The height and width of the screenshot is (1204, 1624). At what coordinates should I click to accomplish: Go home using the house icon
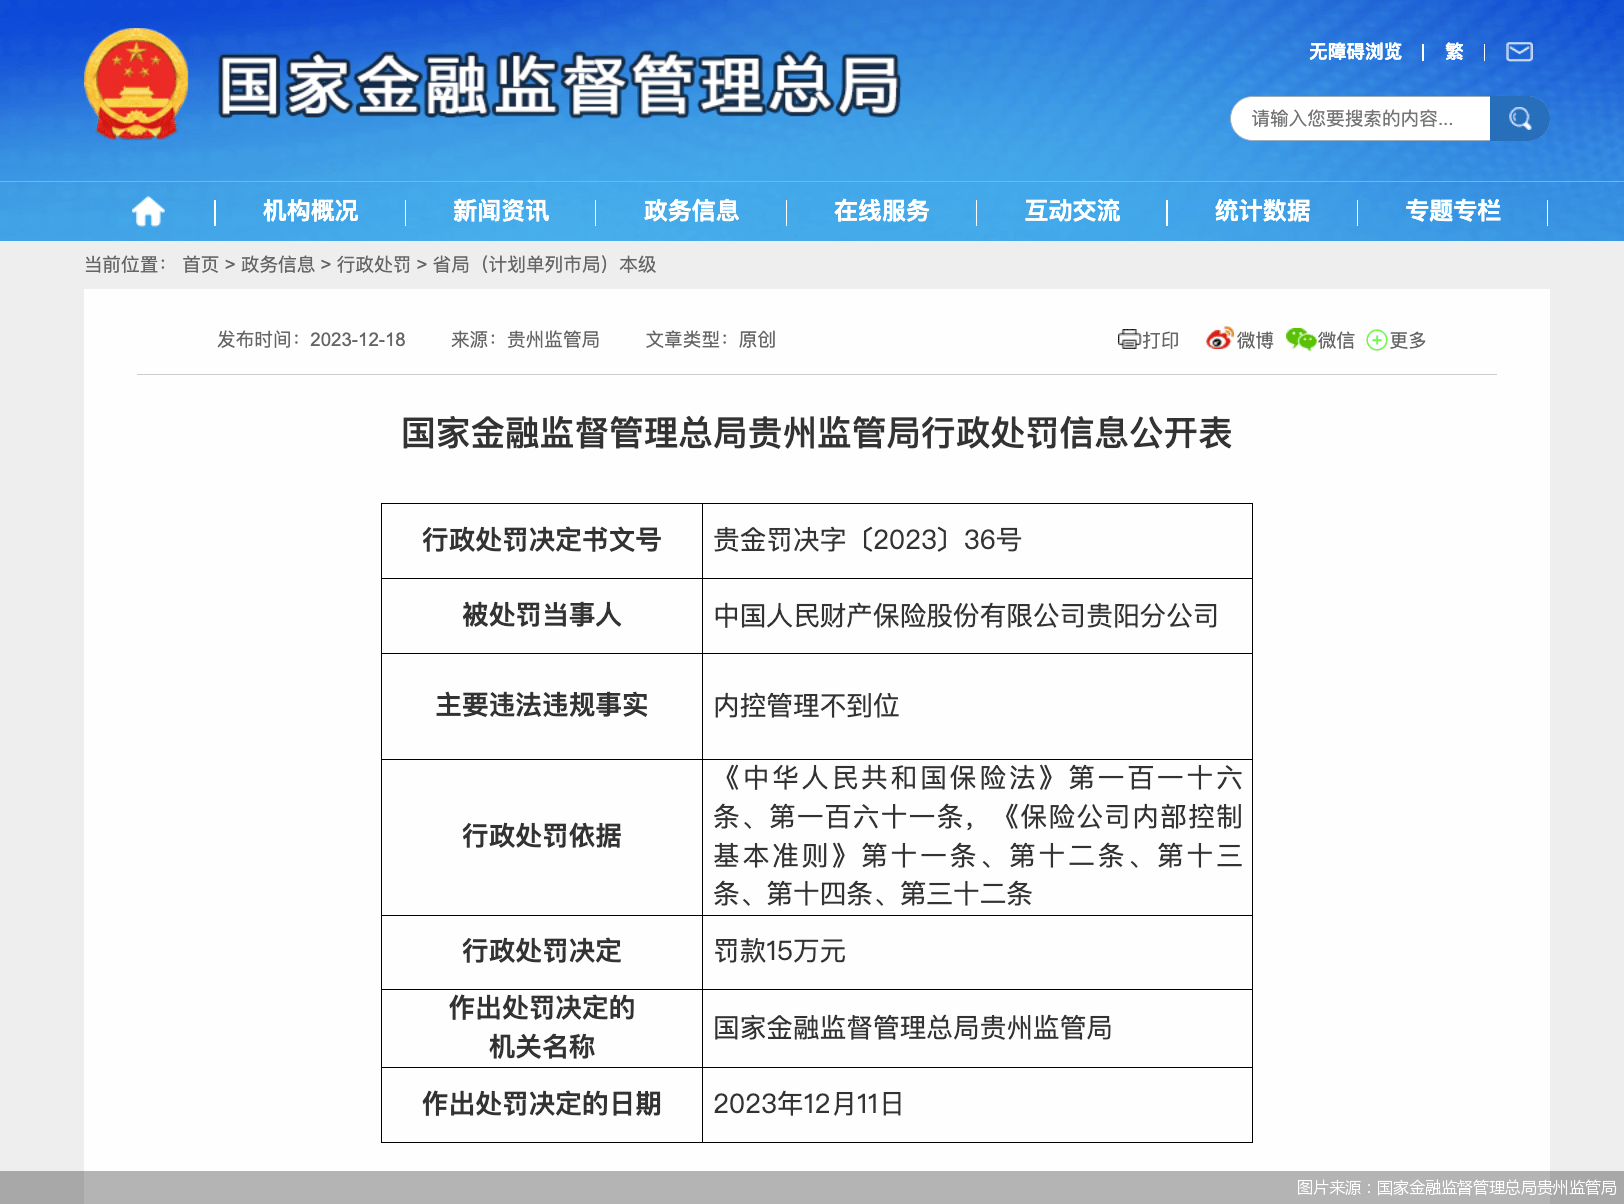click(148, 210)
